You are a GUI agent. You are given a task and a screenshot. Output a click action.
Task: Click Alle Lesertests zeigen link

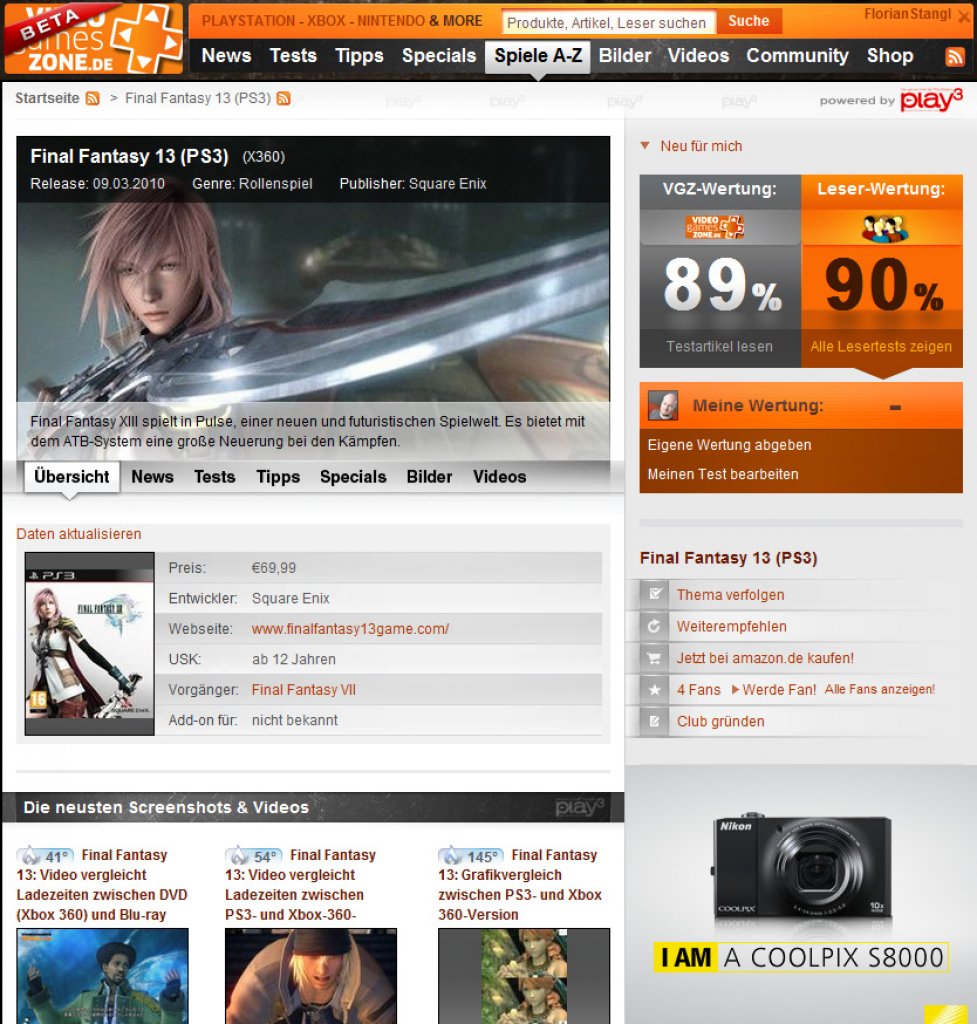881,347
